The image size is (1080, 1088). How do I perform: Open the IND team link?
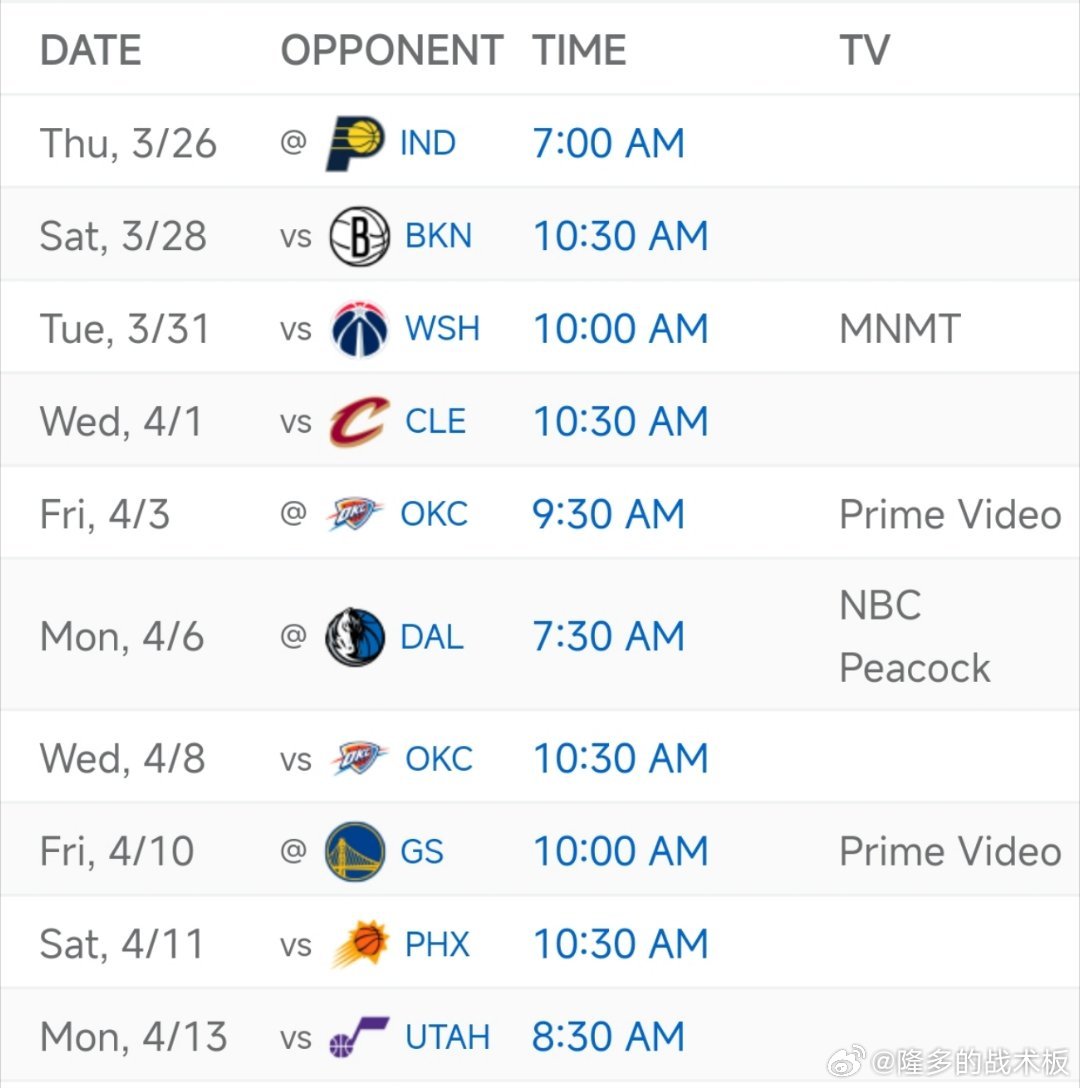point(428,144)
